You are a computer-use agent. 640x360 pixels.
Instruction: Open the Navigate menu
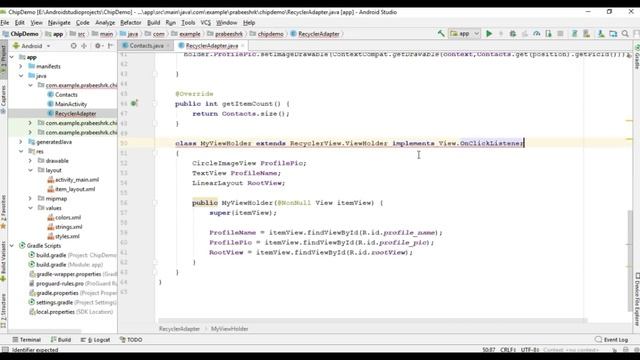pyautogui.click(x=59, y=23)
